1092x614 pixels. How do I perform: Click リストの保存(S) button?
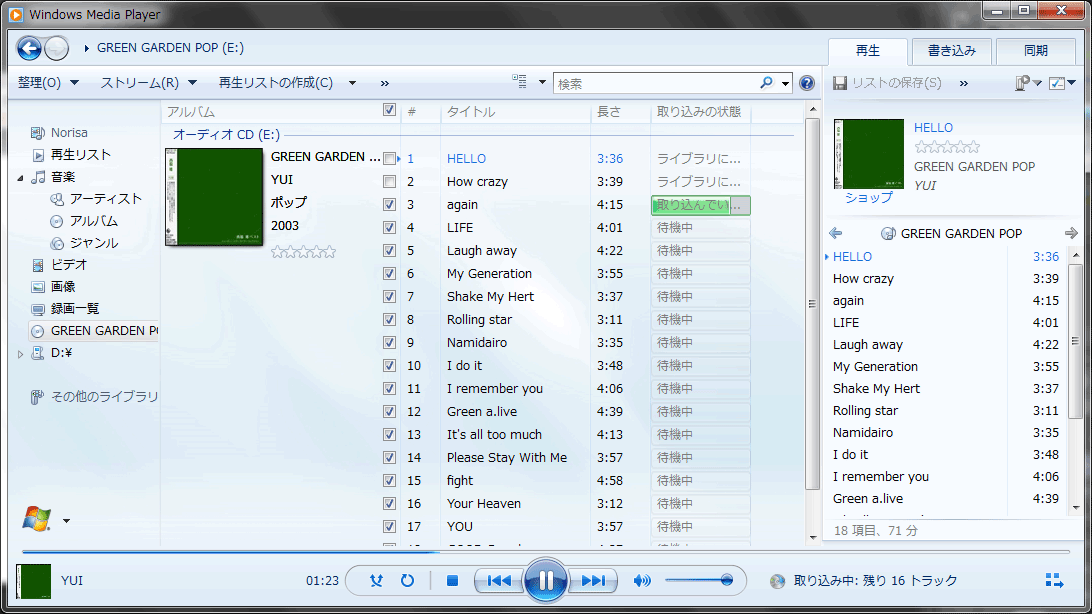(887, 83)
